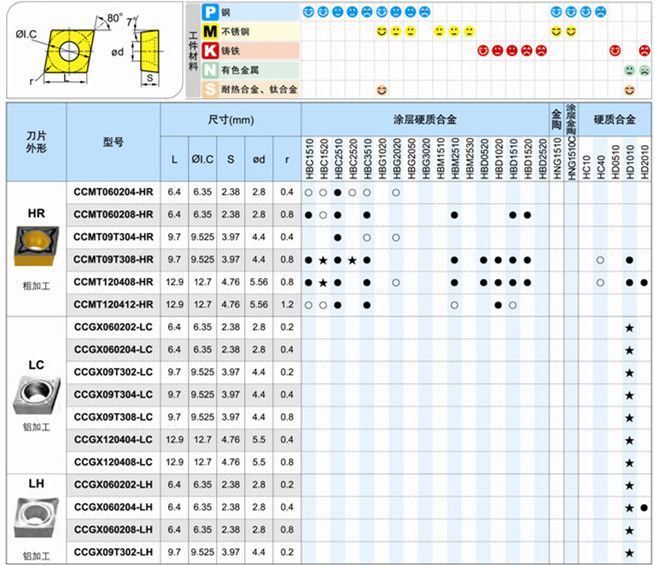Click the green N non-ferrous metal icon

[x=210, y=70]
